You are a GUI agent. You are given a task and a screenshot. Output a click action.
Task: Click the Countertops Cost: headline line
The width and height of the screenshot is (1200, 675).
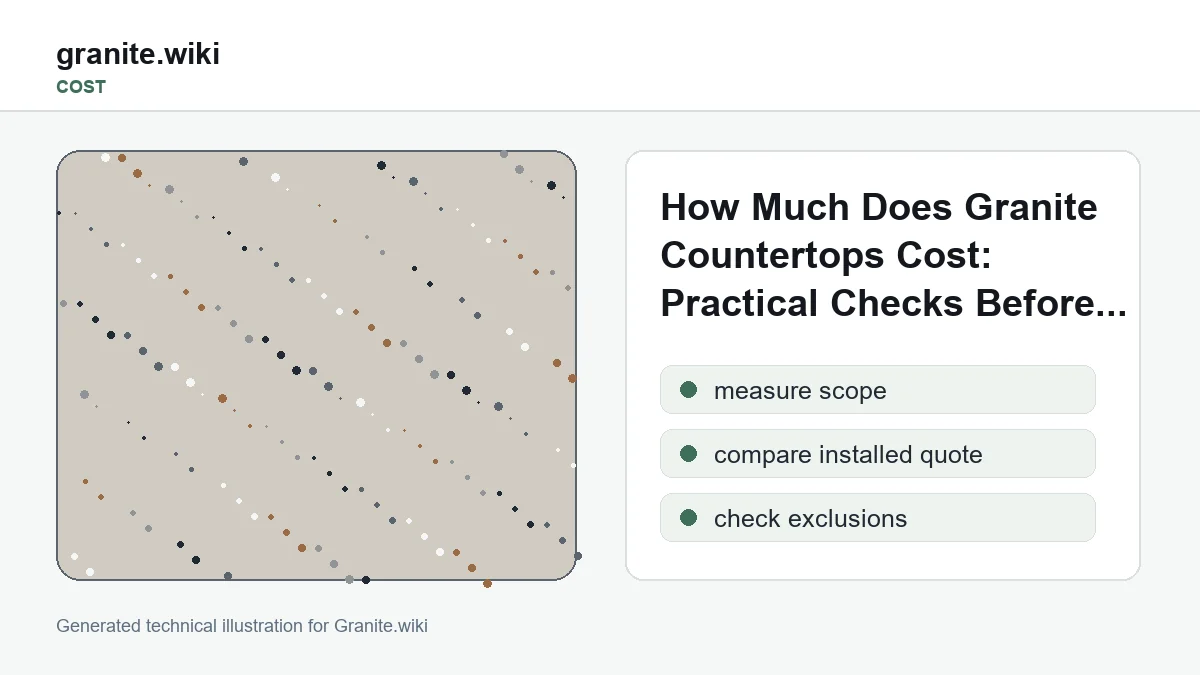(x=826, y=255)
